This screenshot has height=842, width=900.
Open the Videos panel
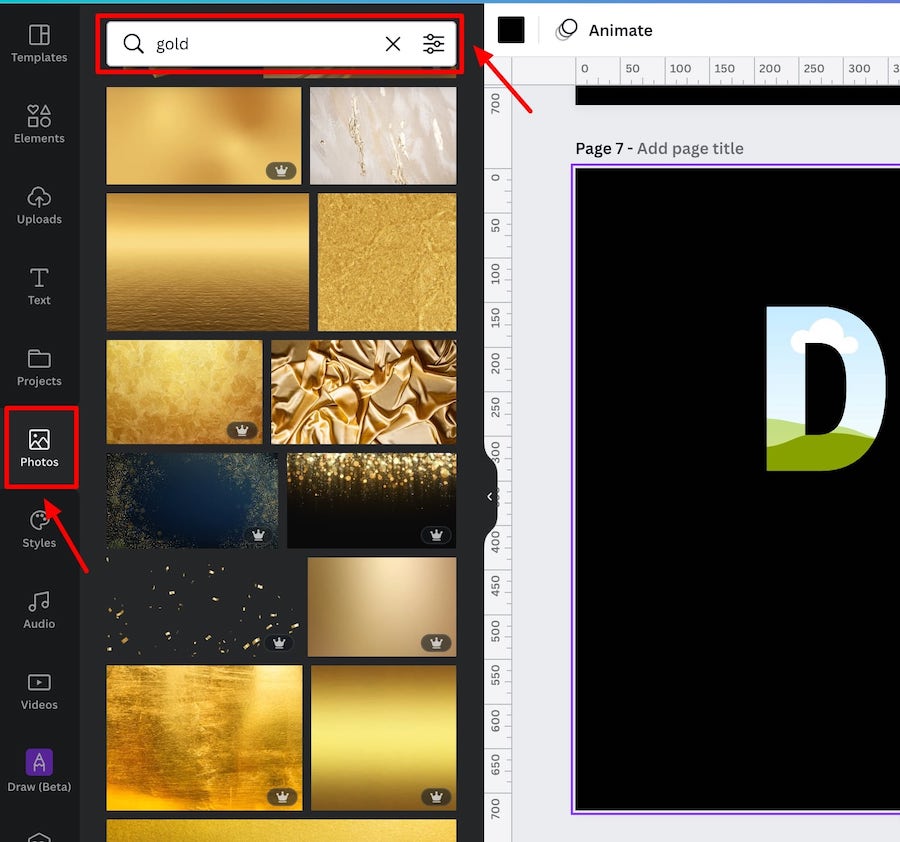coord(39,690)
